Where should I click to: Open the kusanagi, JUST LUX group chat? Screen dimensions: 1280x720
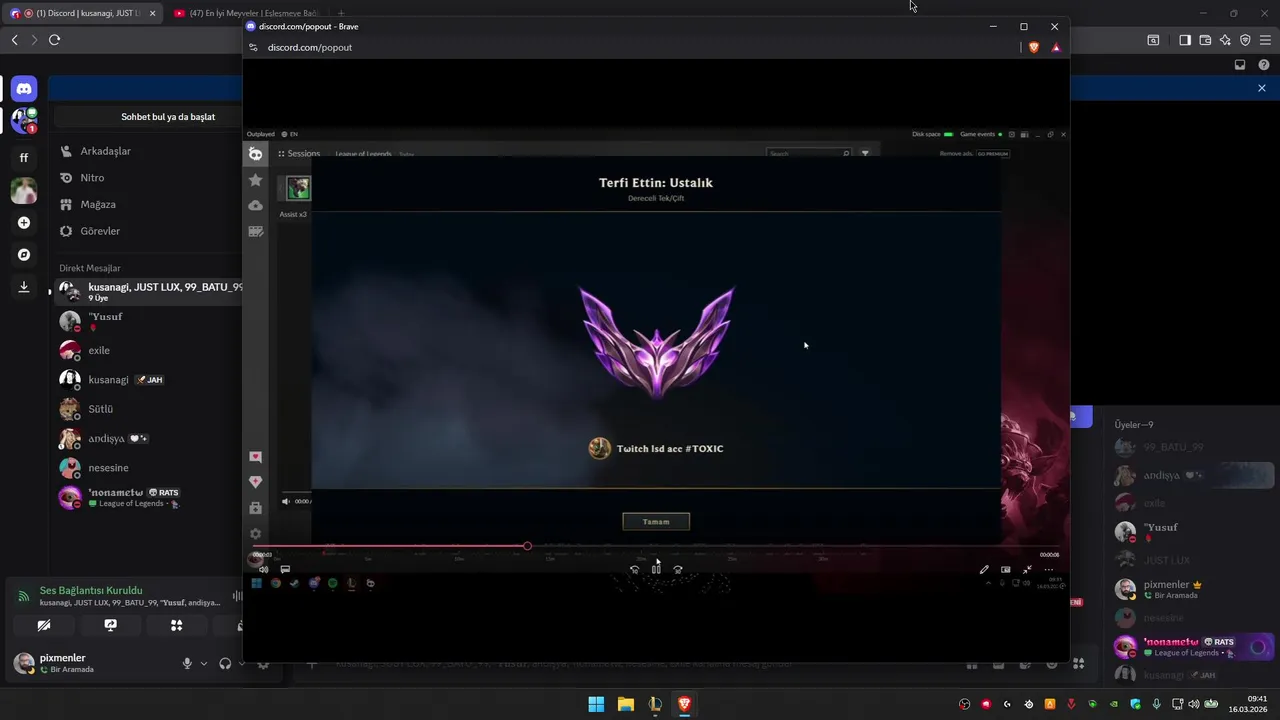tap(148, 291)
